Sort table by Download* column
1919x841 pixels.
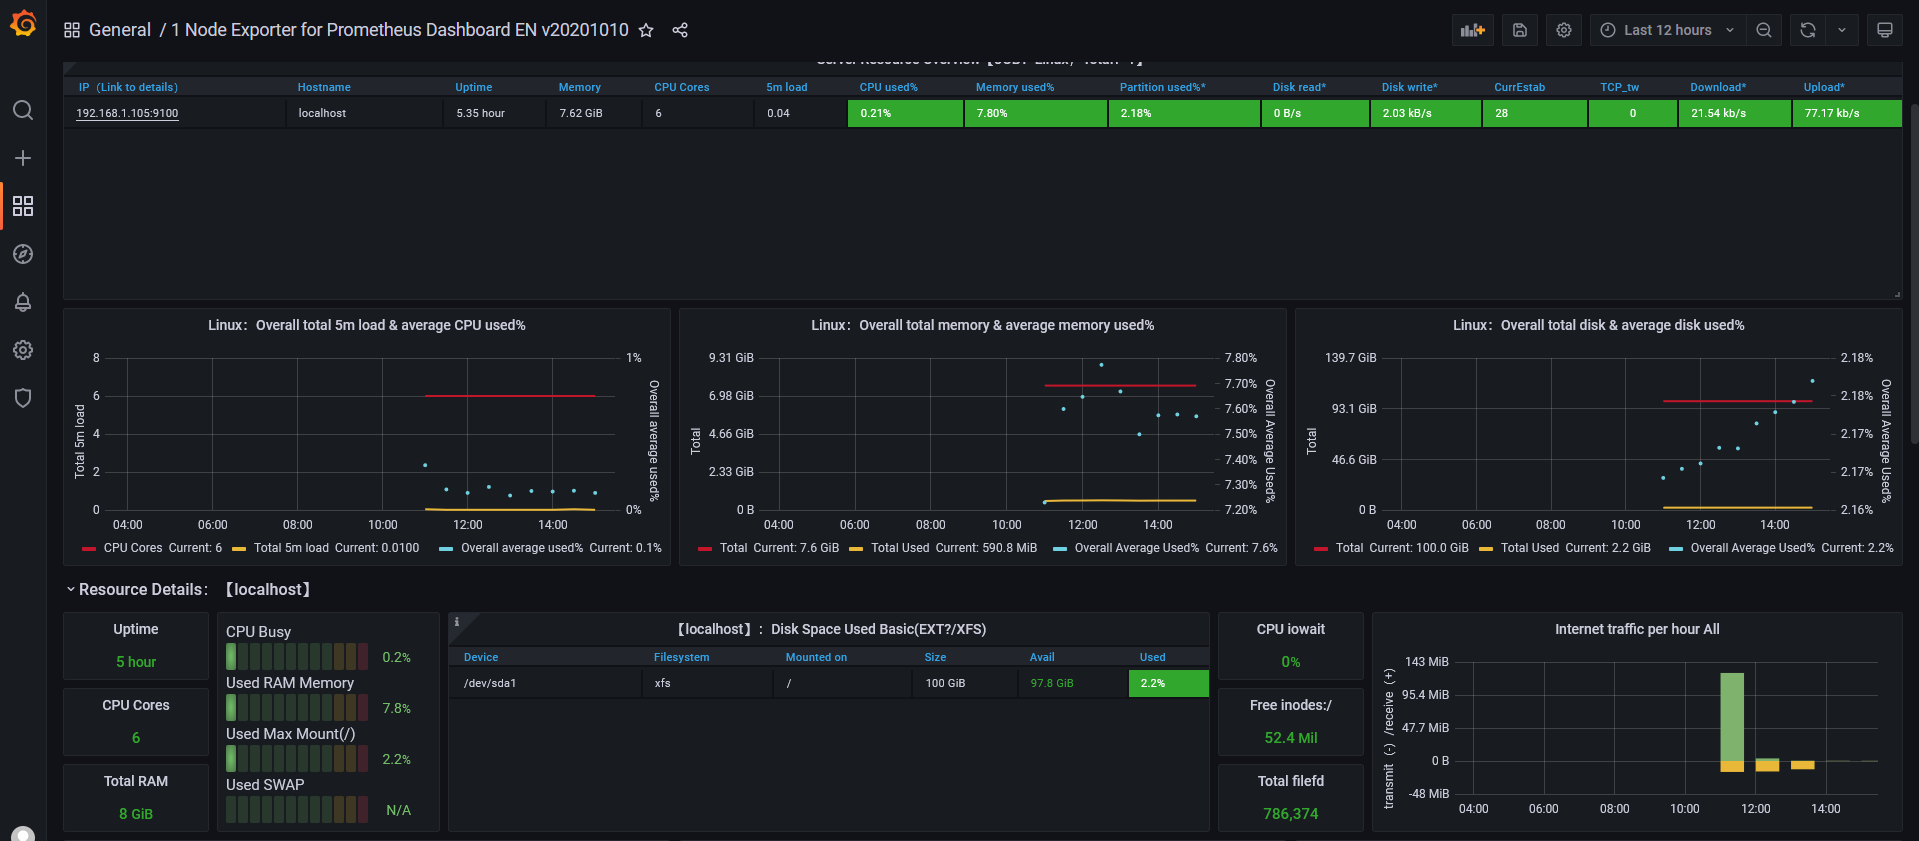[1718, 87]
